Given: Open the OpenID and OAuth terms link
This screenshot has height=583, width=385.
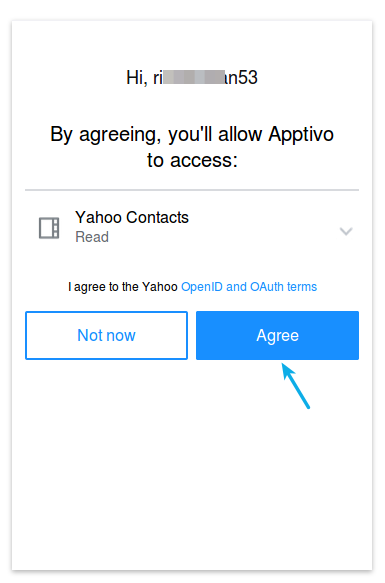Looking at the screenshot, I should (249, 287).
